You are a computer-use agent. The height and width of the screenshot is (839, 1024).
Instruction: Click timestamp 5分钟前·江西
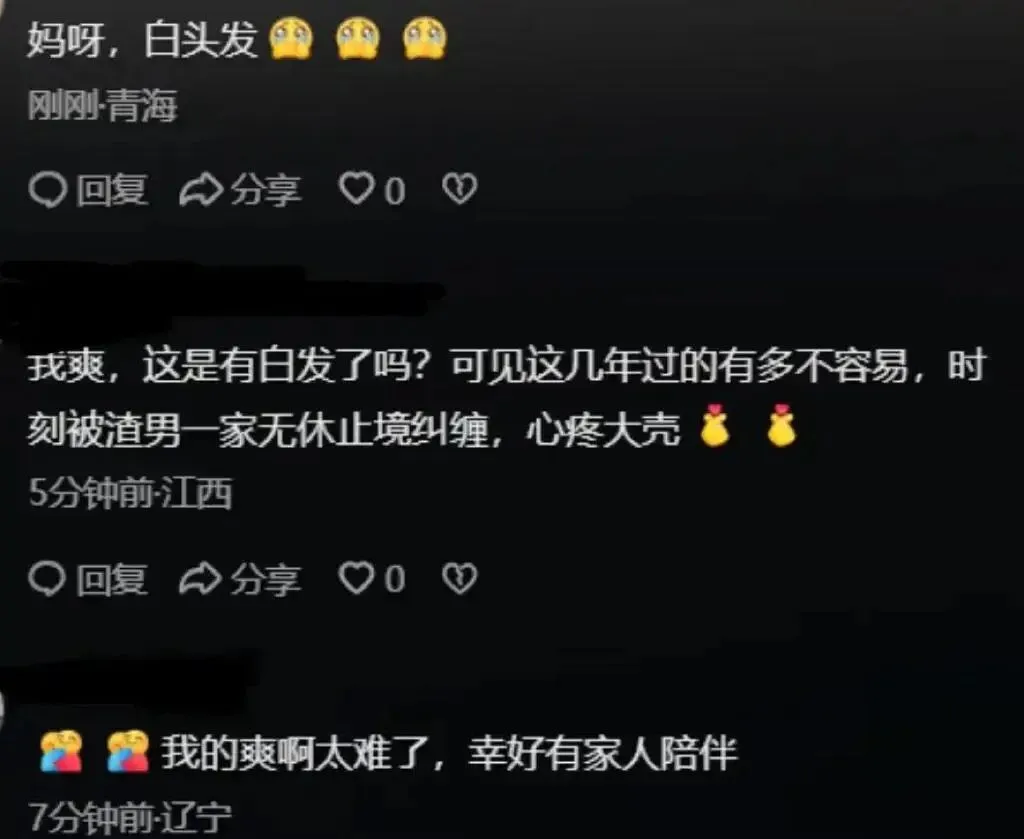(x=131, y=492)
